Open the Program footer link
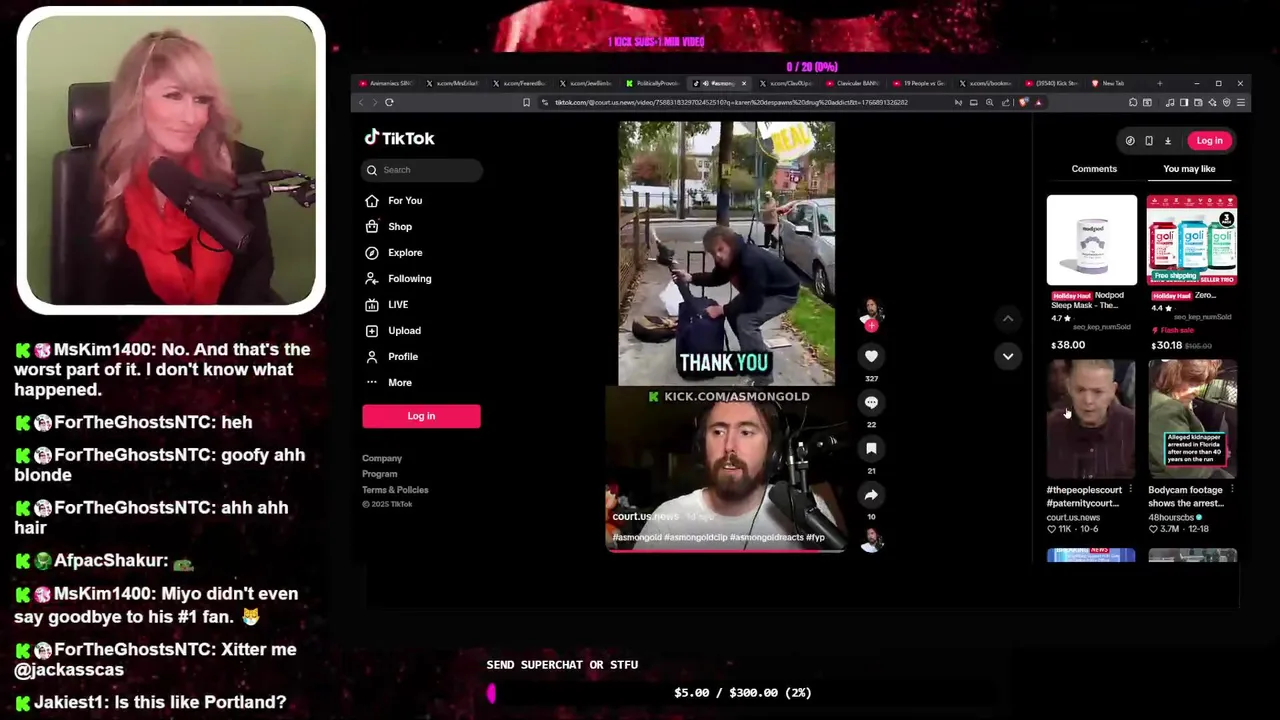The height and width of the screenshot is (720, 1280). 380,474
